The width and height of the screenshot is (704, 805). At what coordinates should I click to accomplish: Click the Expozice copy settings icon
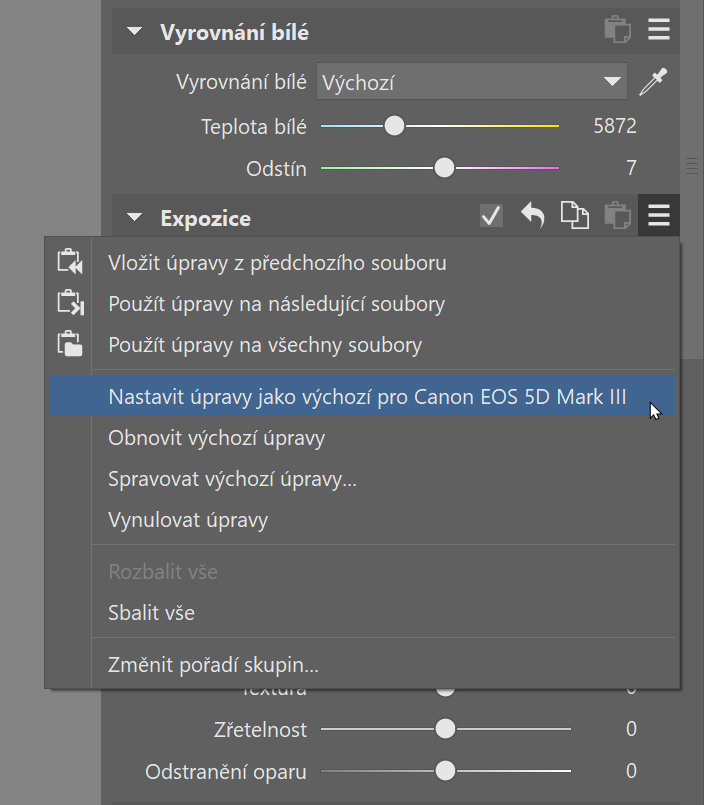(x=574, y=216)
